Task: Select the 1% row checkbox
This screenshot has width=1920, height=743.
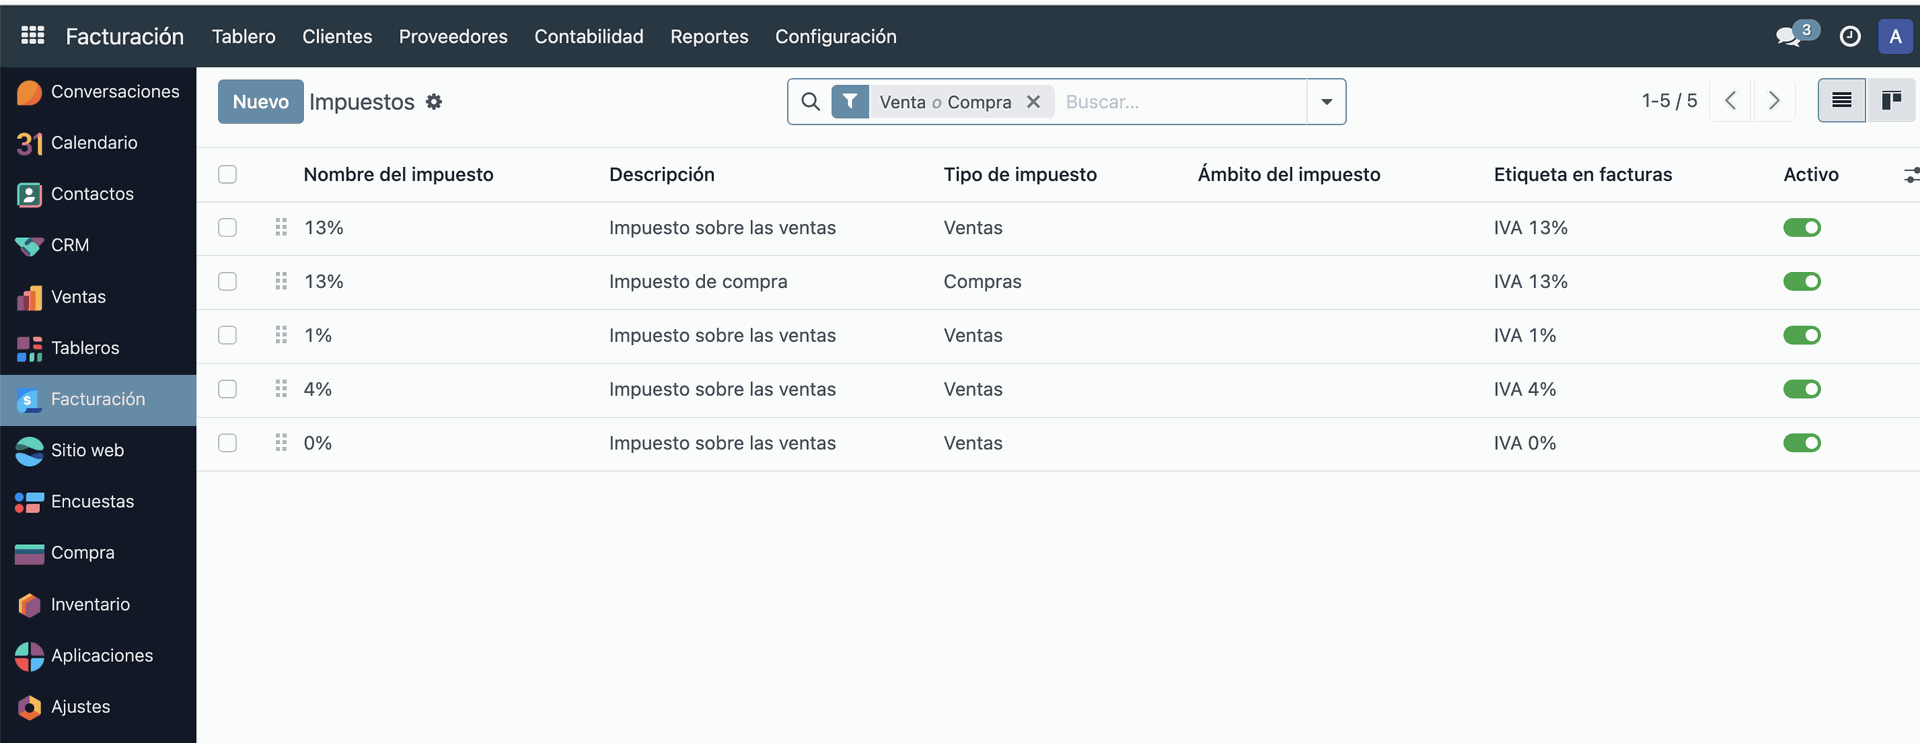Action: pyautogui.click(x=228, y=335)
